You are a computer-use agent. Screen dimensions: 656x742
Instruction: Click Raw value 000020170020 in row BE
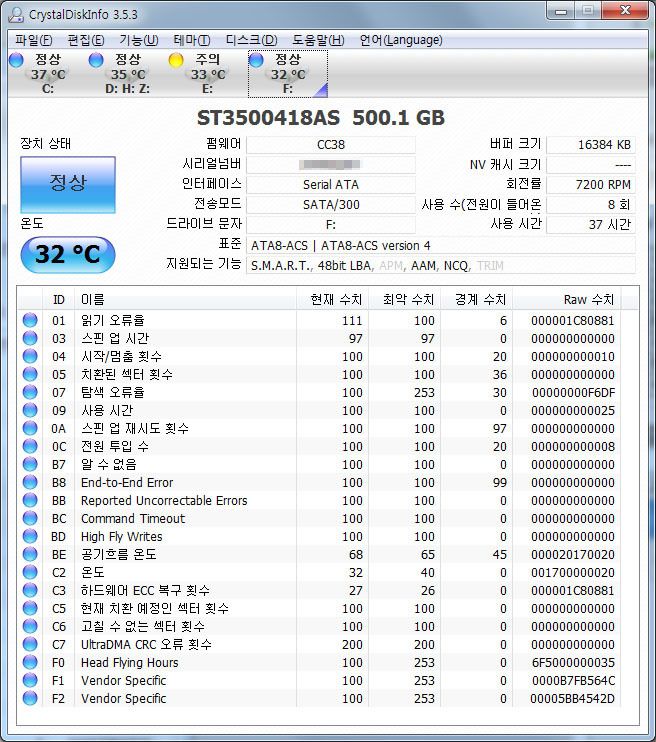click(573, 554)
